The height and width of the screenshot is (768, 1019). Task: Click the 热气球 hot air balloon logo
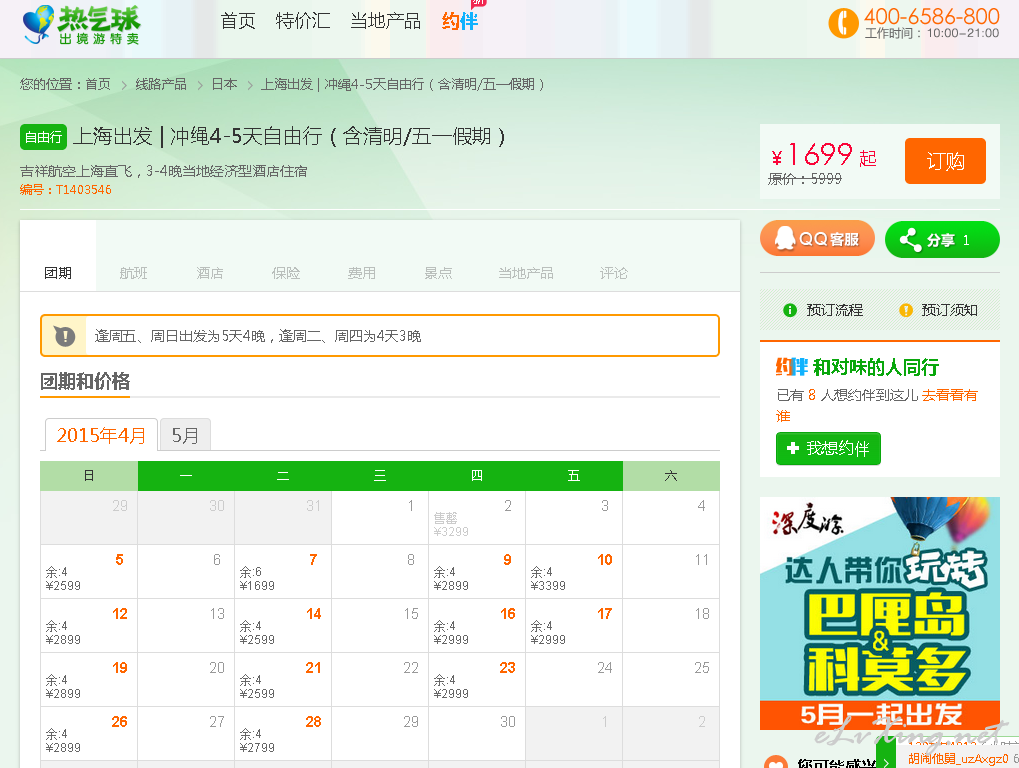82,25
